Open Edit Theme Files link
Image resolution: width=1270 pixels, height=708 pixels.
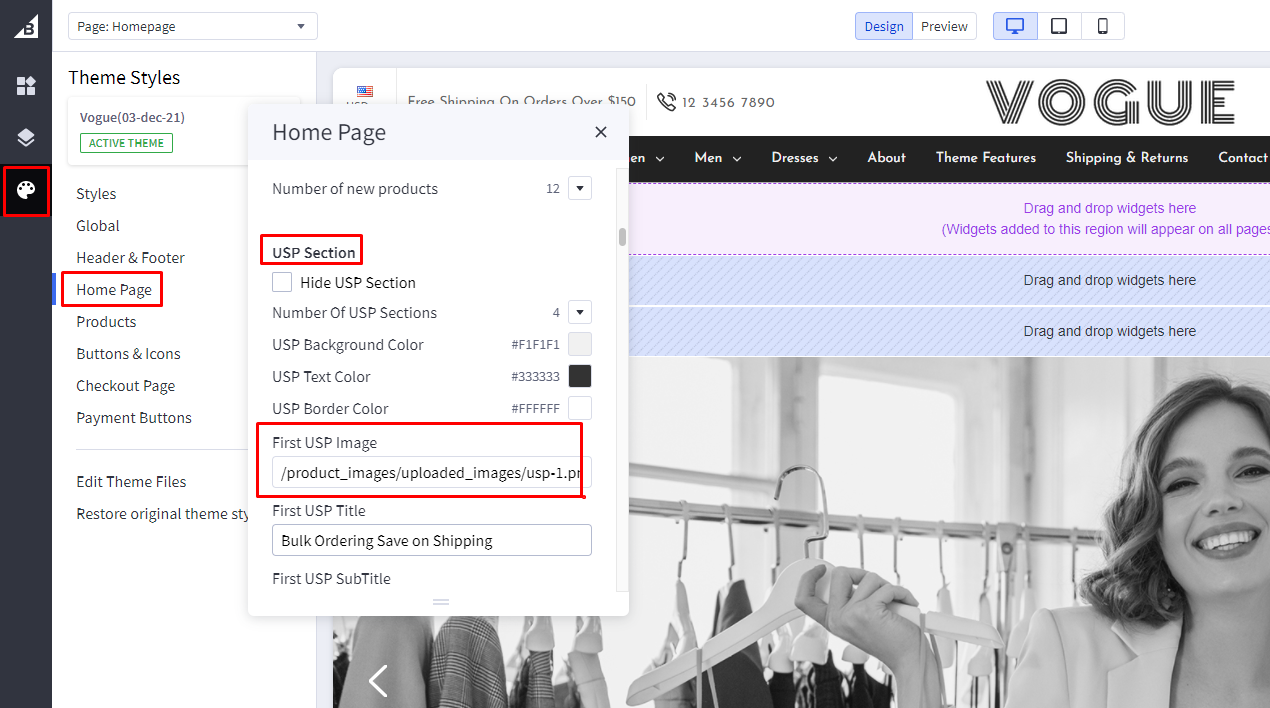point(131,482)
